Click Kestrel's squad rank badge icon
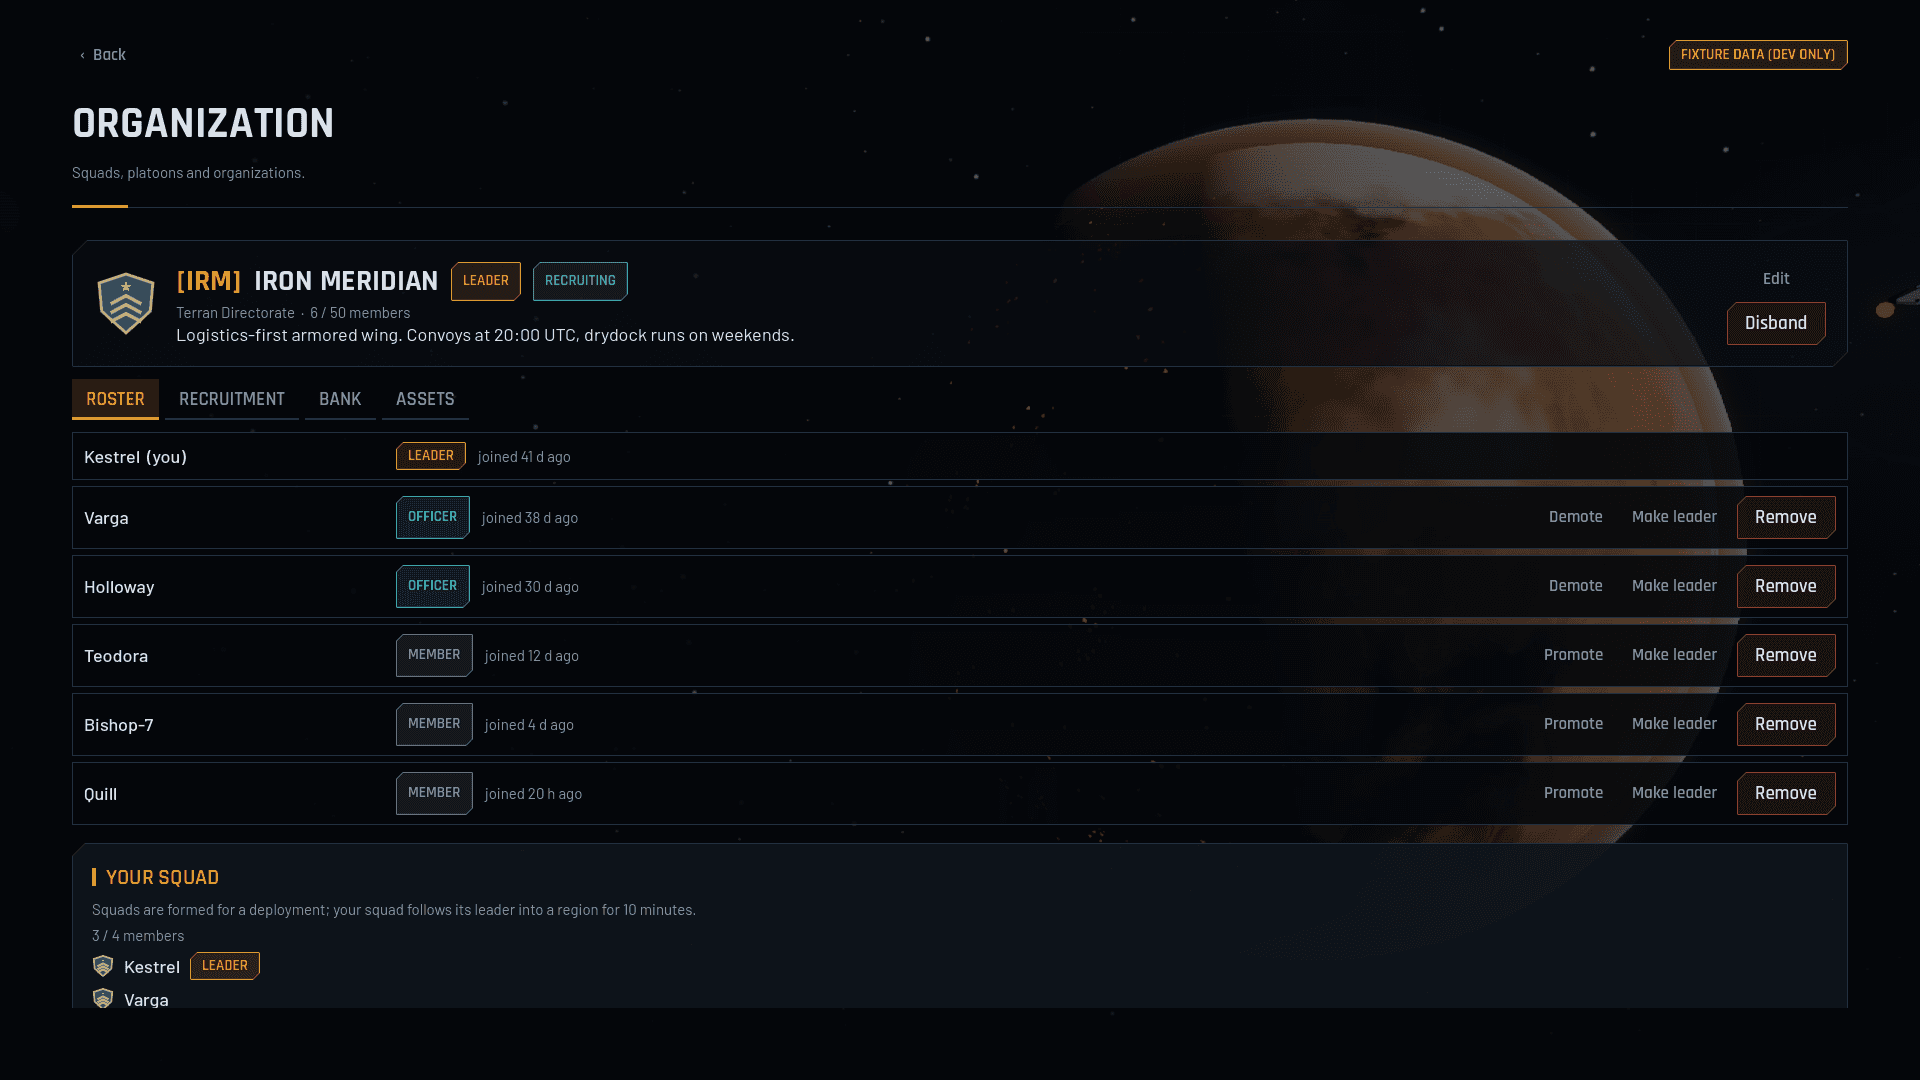Image resolution: width=1920 pixels, height=1080 pixels. coord(103,966)
